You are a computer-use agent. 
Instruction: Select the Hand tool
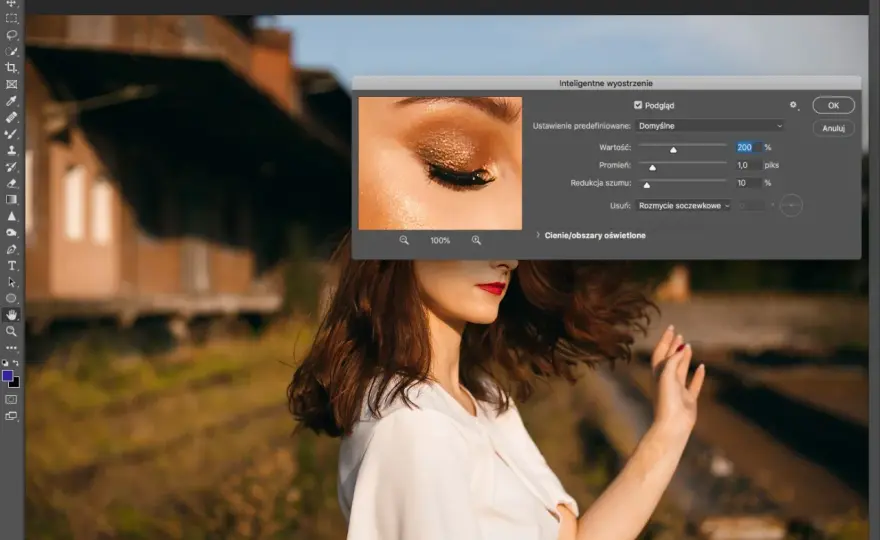pyautogui.click(x=11, y=315)
